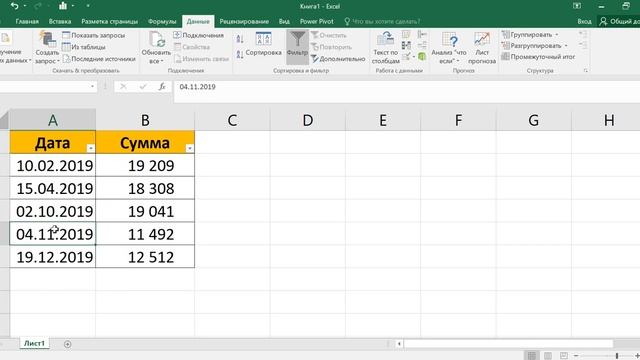Click Промежуточный итог
This screenshot has width=640, height=360.
pyautogui.click(x=538, y=57)
